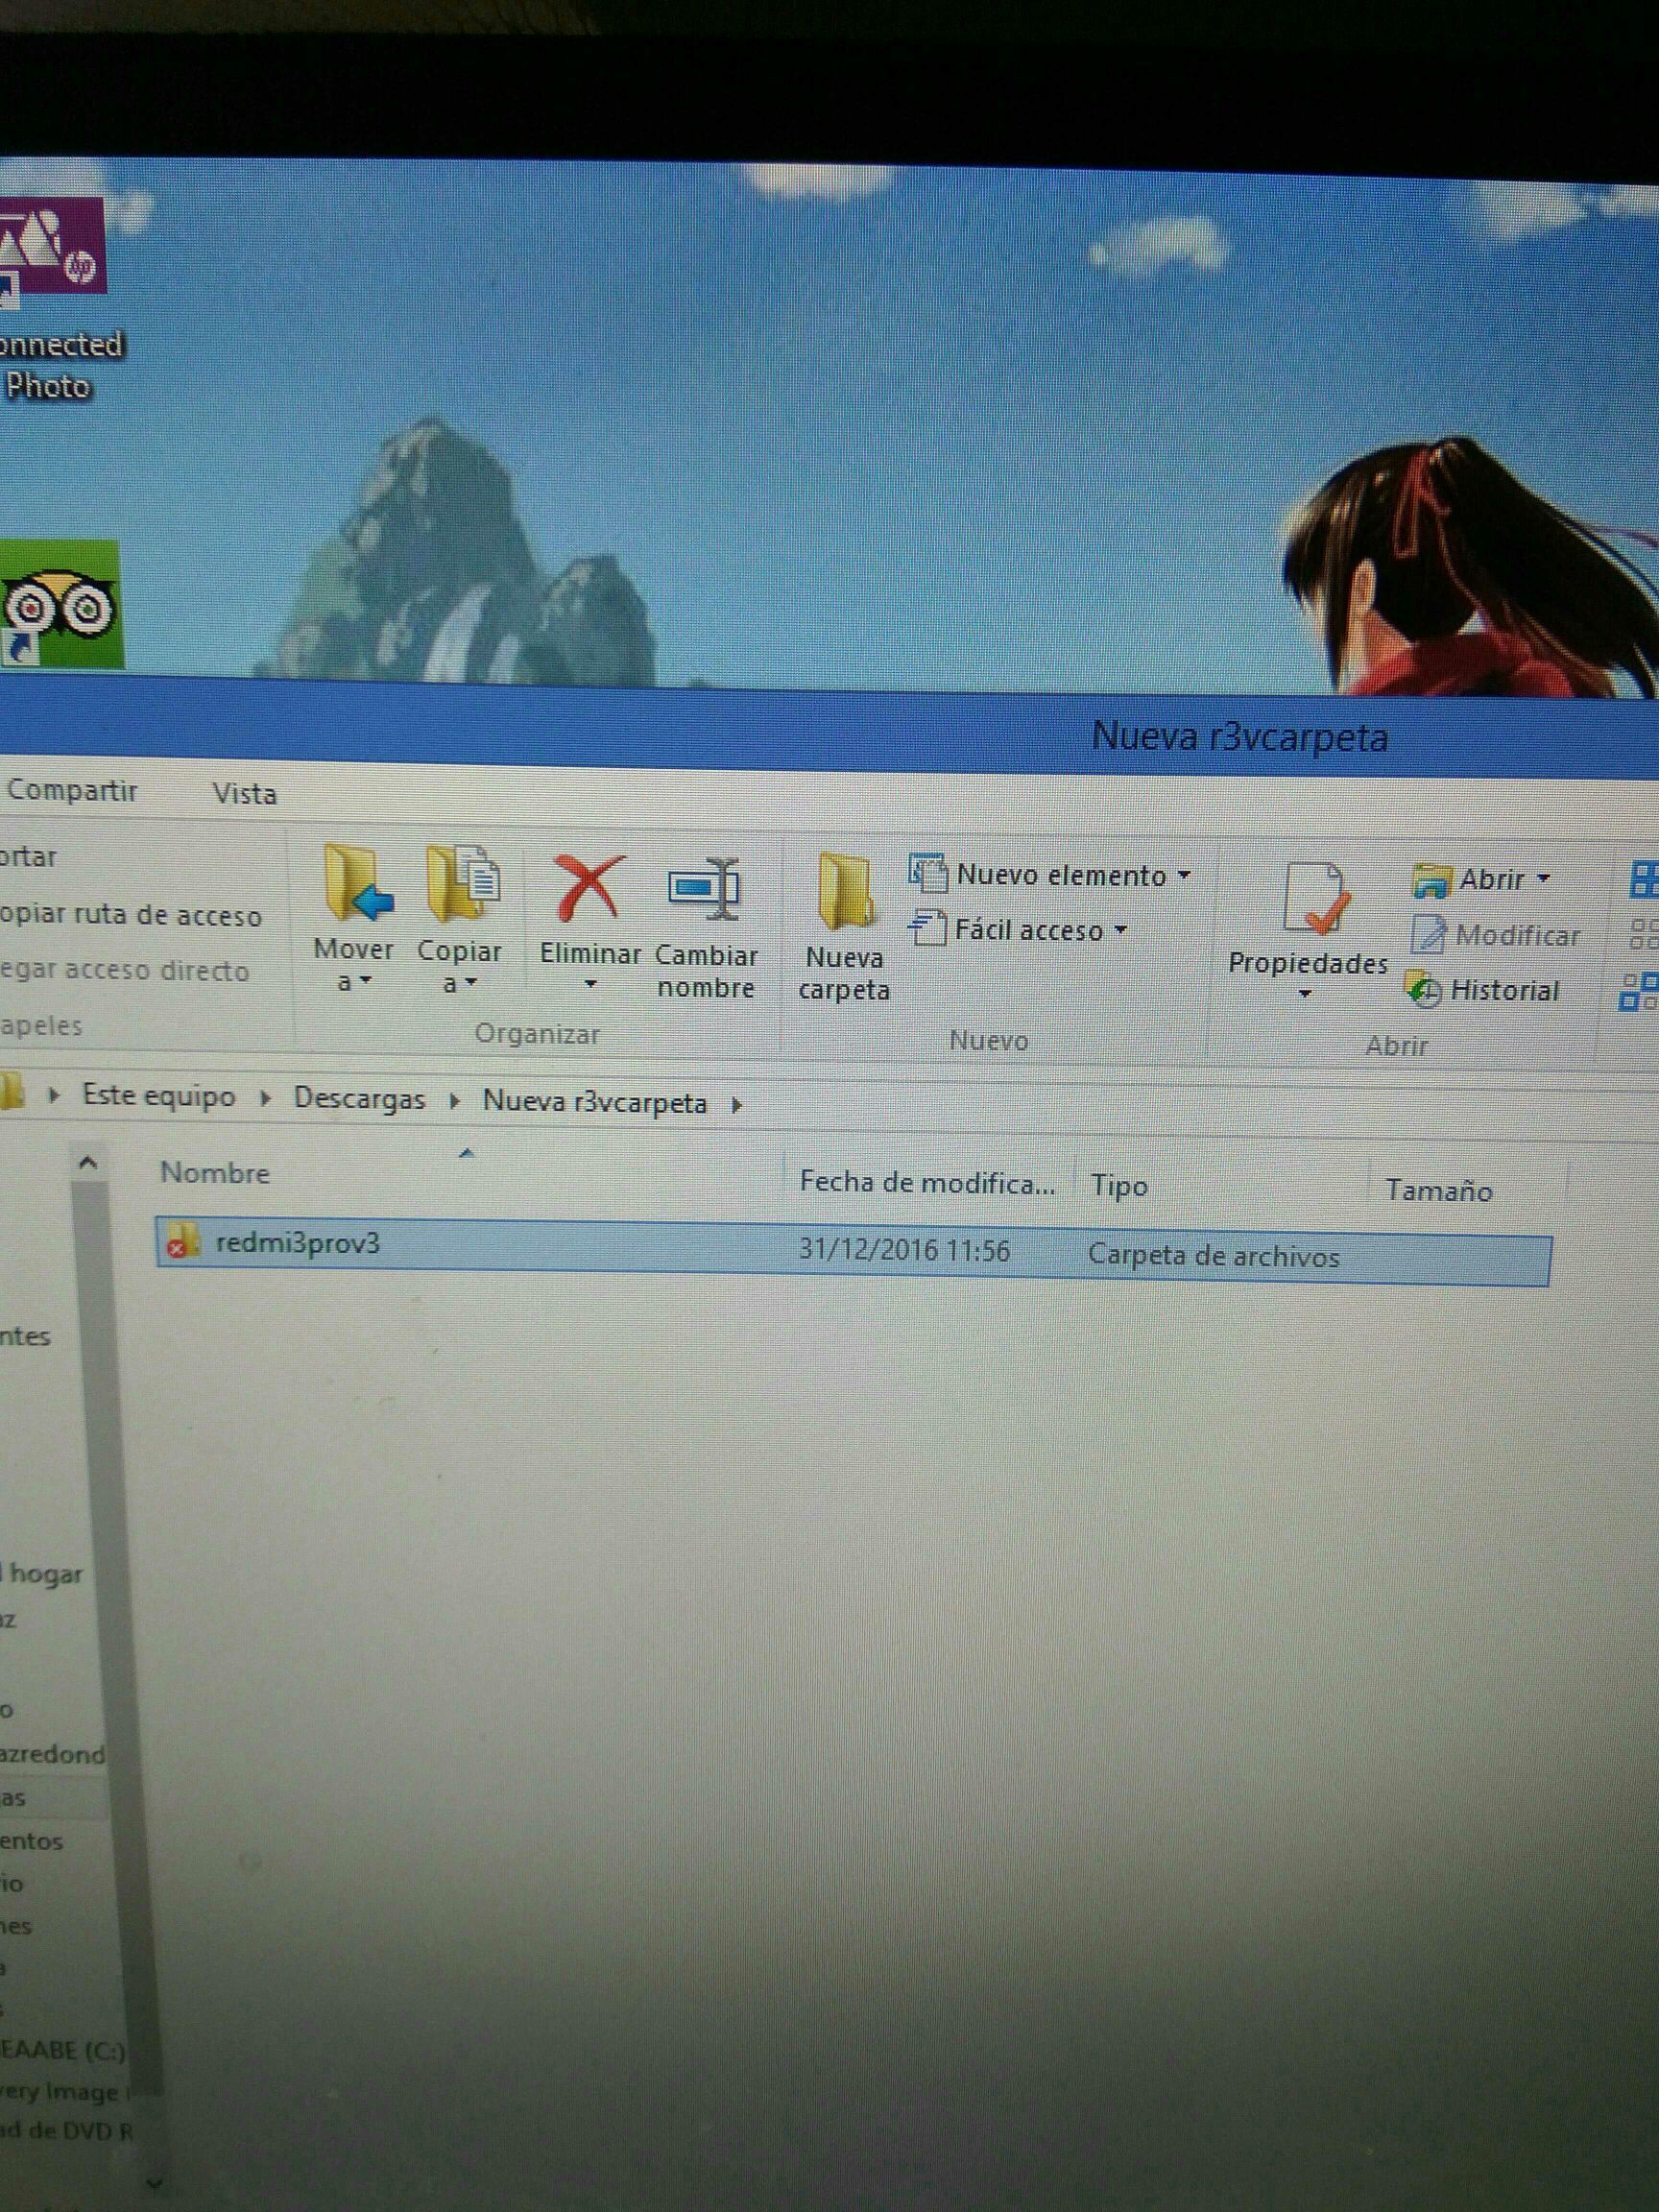Click the red Eliminar X icon
The height and width of the screenshot is (2212, 1659).
589,888
